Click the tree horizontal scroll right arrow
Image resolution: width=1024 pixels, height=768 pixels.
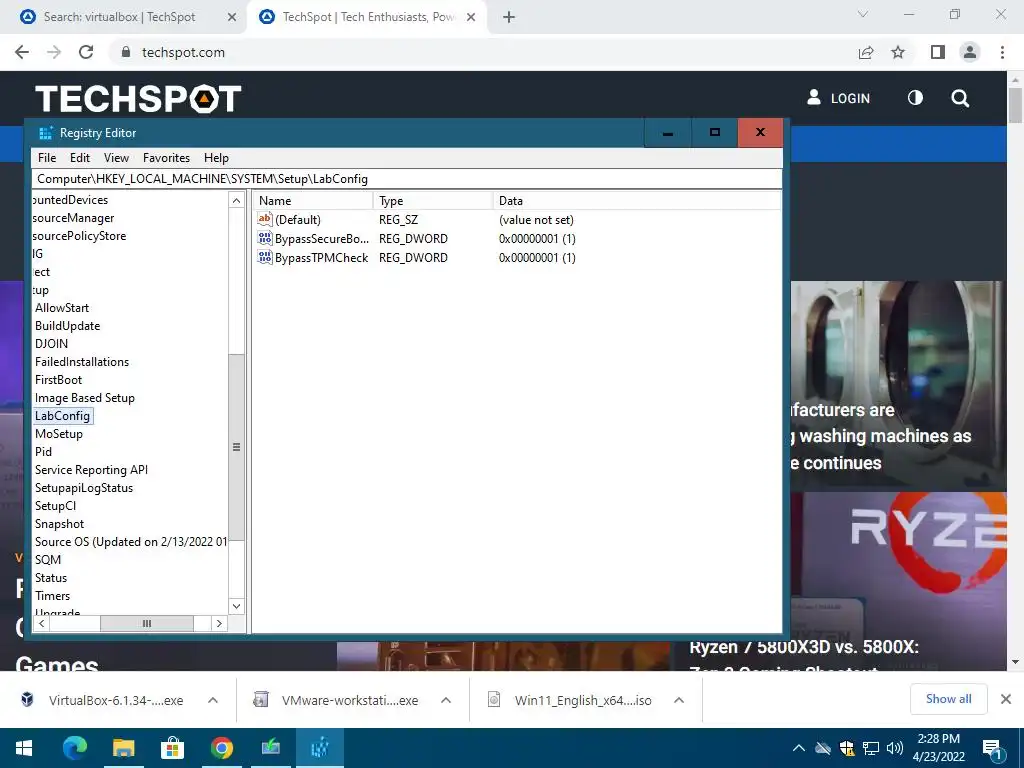pyautogui.click(x=219, y=624)
